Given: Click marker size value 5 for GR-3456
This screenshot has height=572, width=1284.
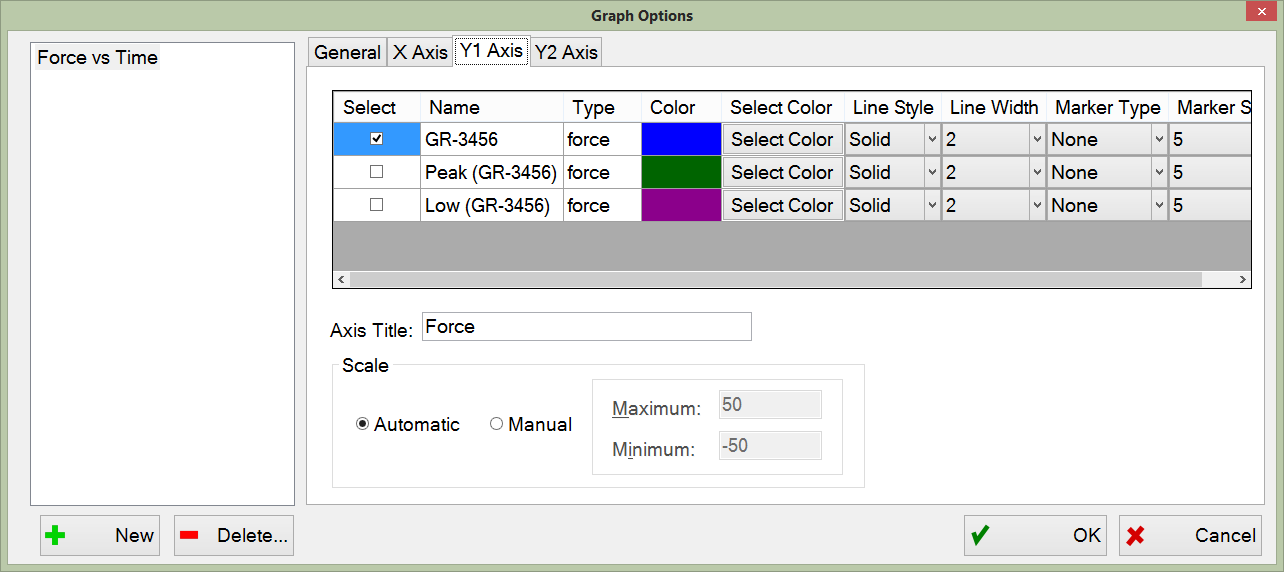Looking at the screenshot, I should coord(1211,139).
